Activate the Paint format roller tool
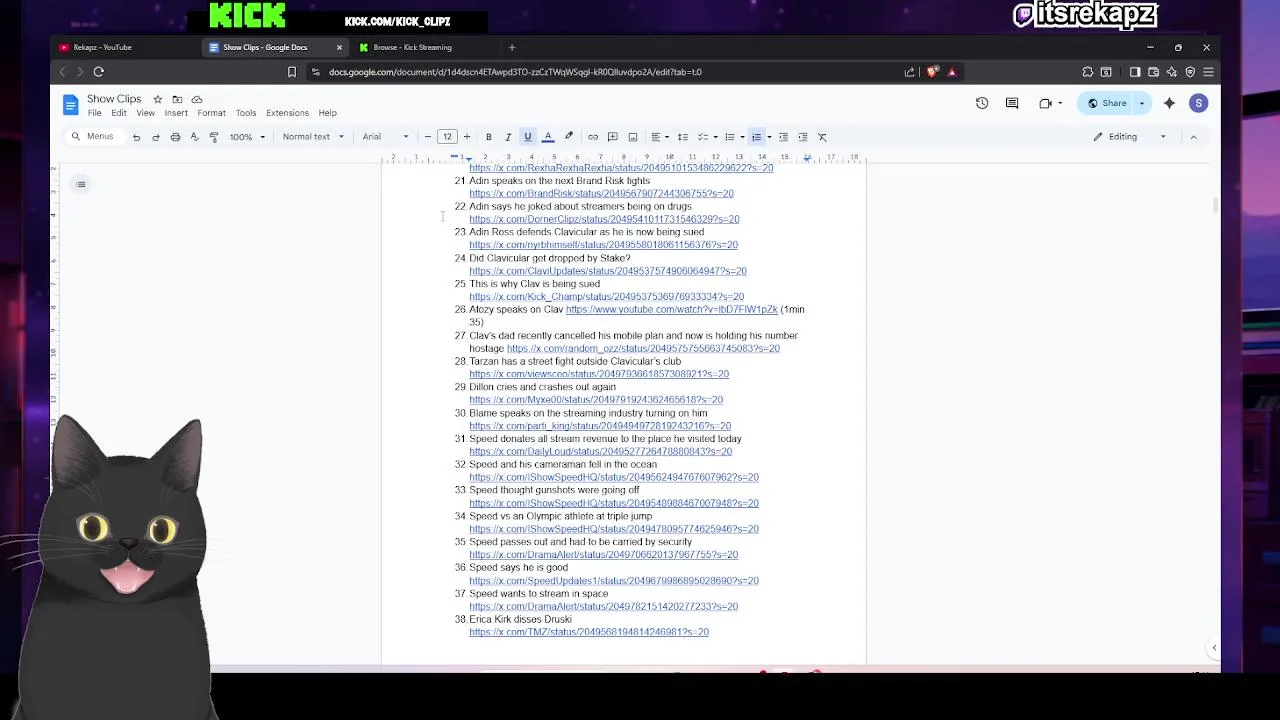The height and width of the screenshot is (720, 1280). point(213,137)
